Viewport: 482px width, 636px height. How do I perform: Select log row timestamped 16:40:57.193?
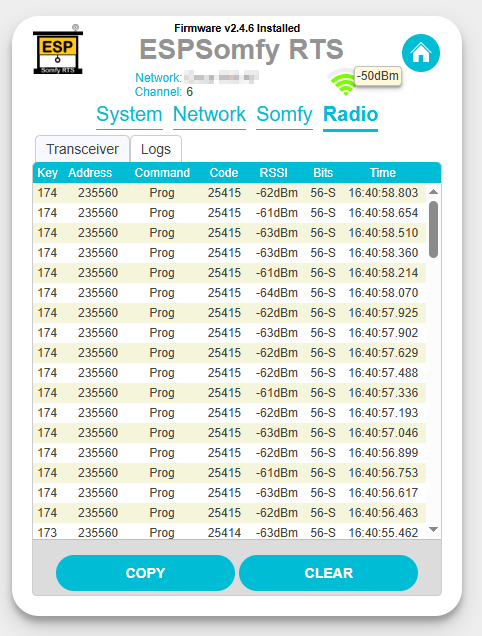click(230, 413)
